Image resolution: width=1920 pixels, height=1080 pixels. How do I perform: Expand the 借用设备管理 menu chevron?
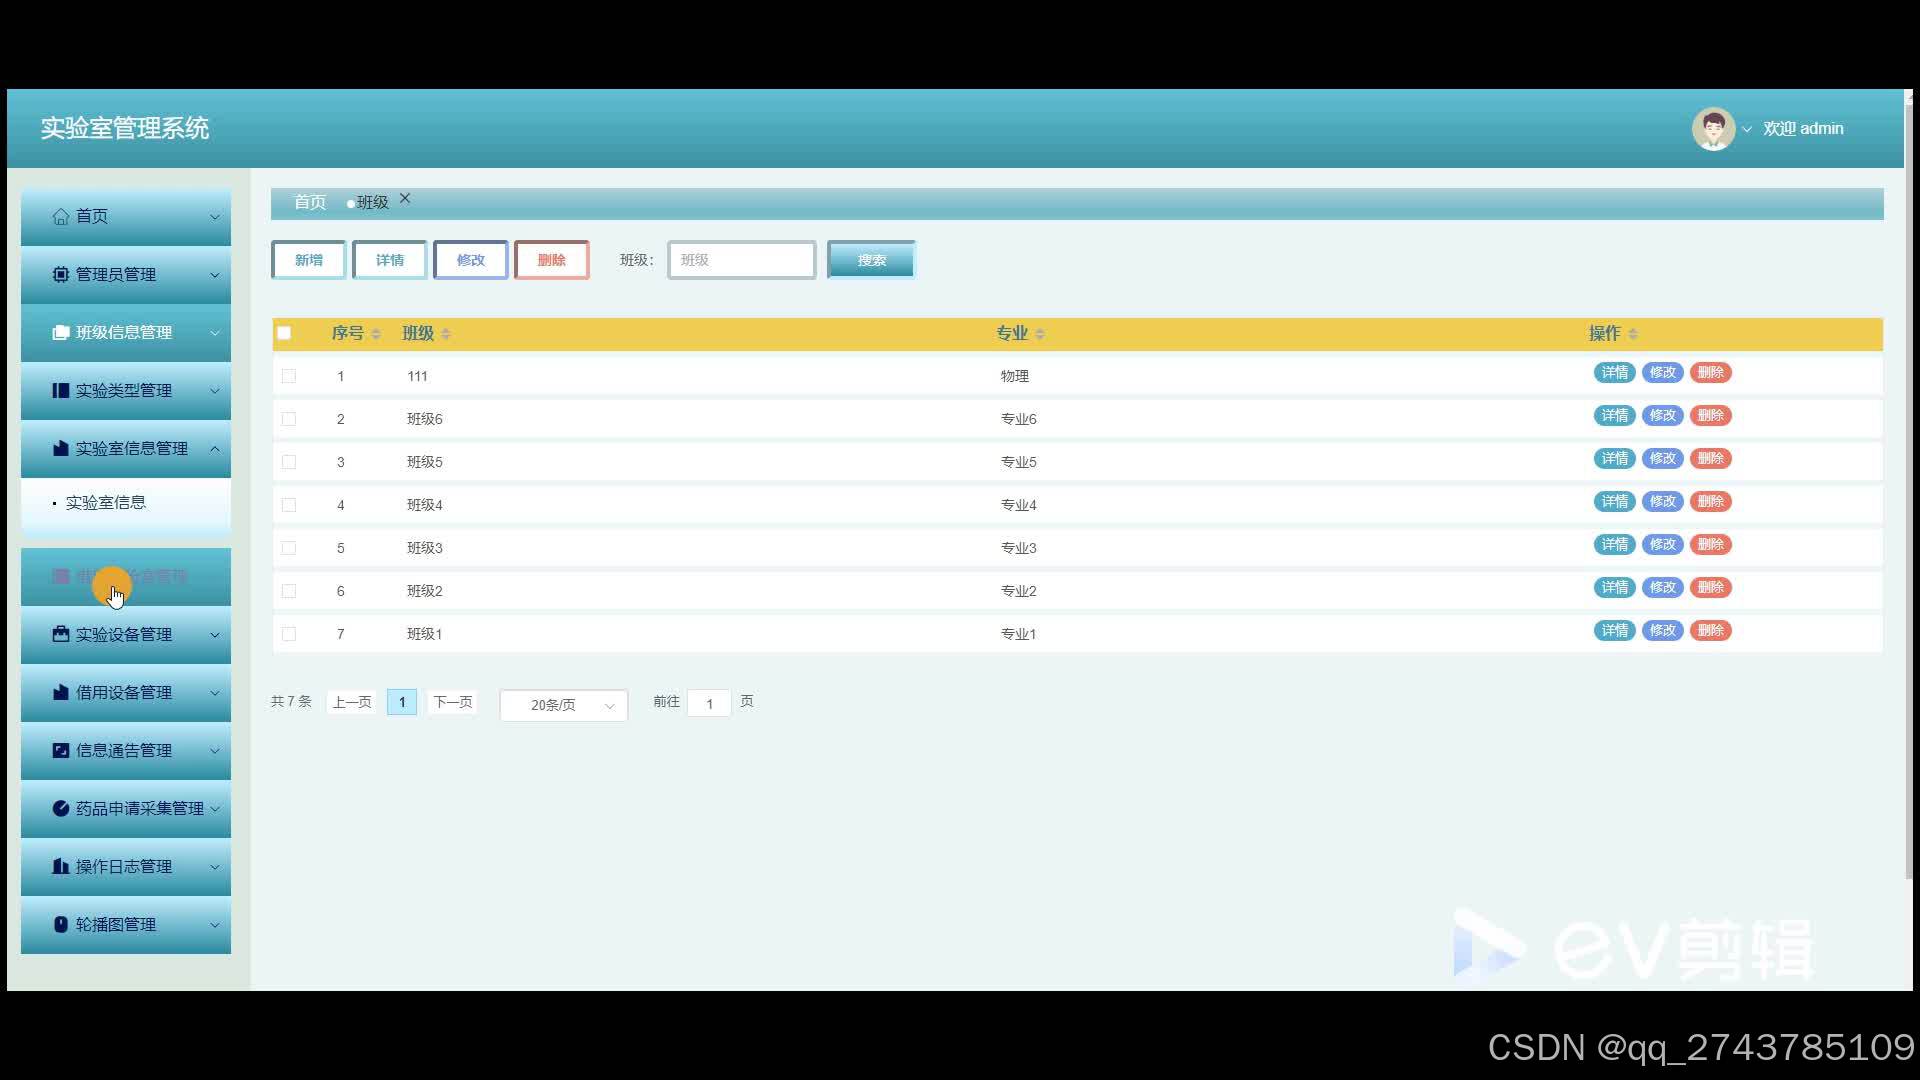point(215,693)
